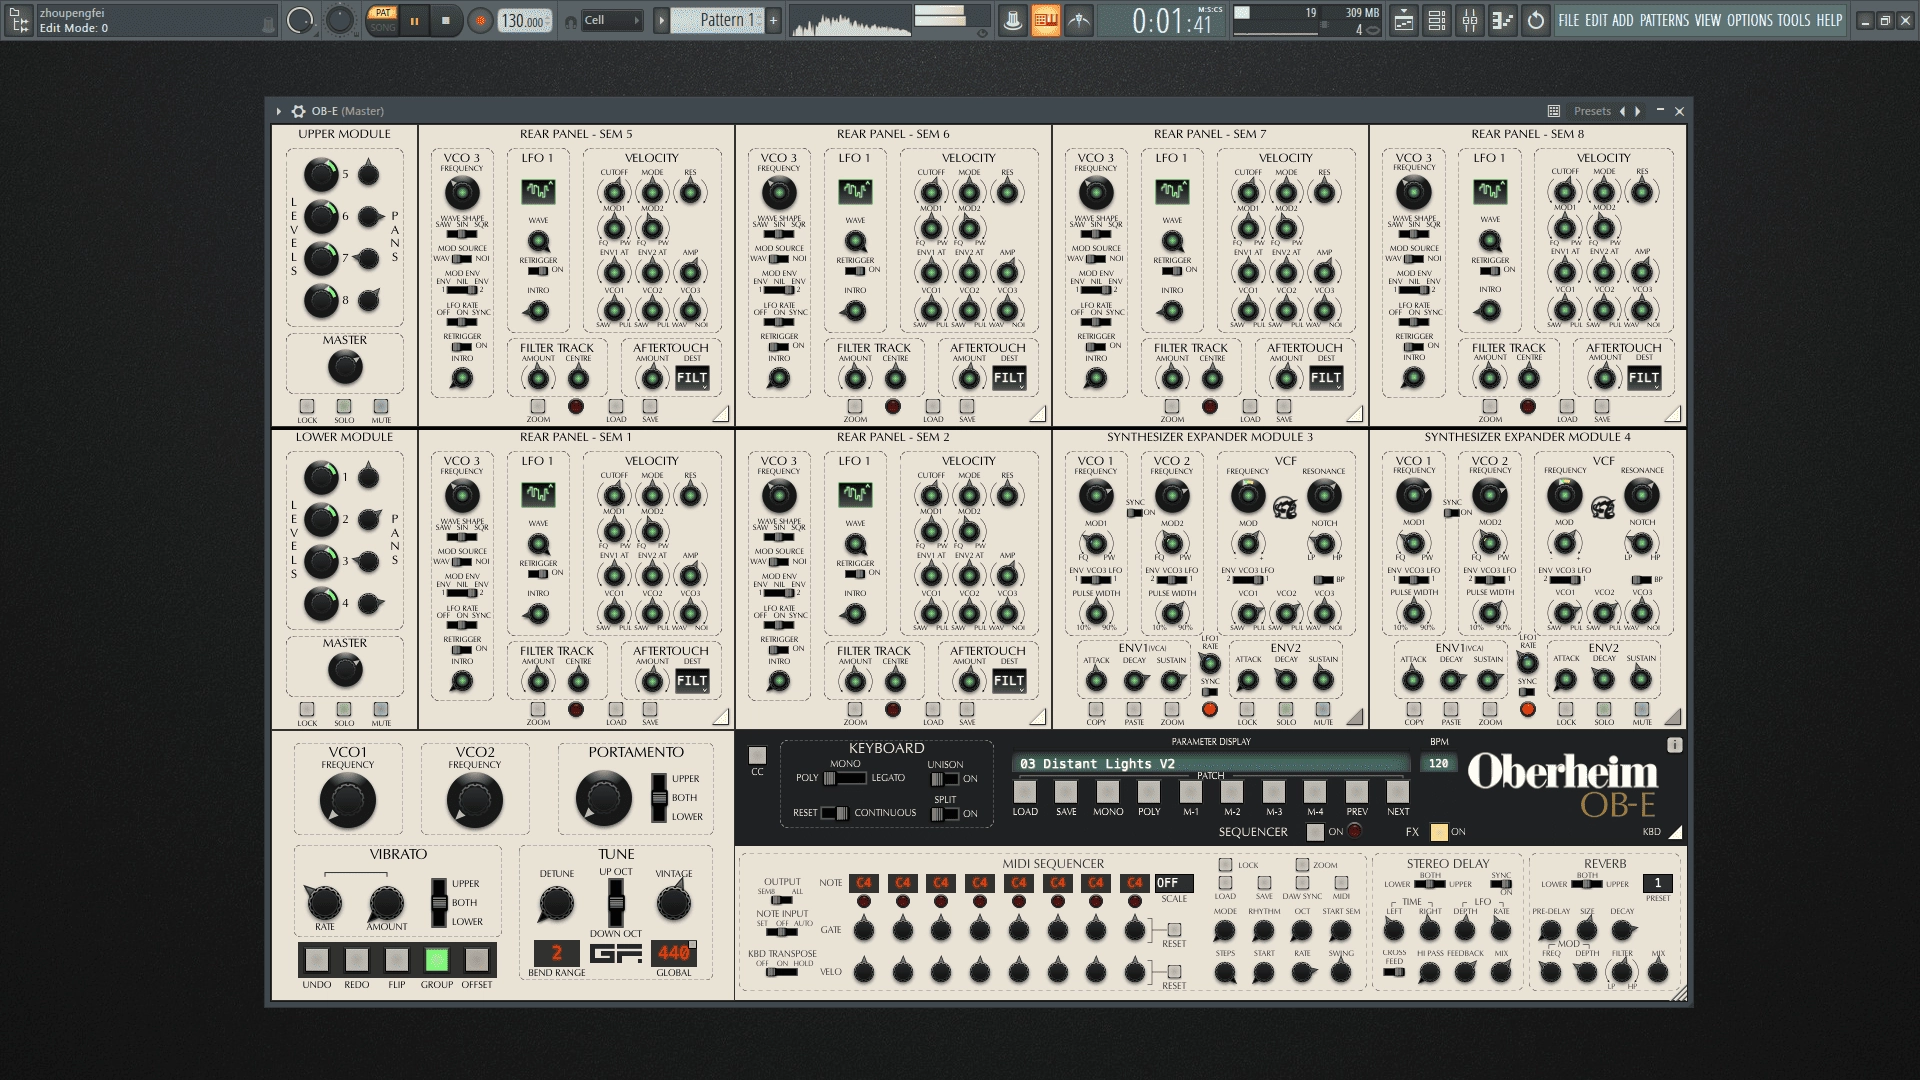
Task: Click the patch PREV button
Action: click(x=1357, y=792)
